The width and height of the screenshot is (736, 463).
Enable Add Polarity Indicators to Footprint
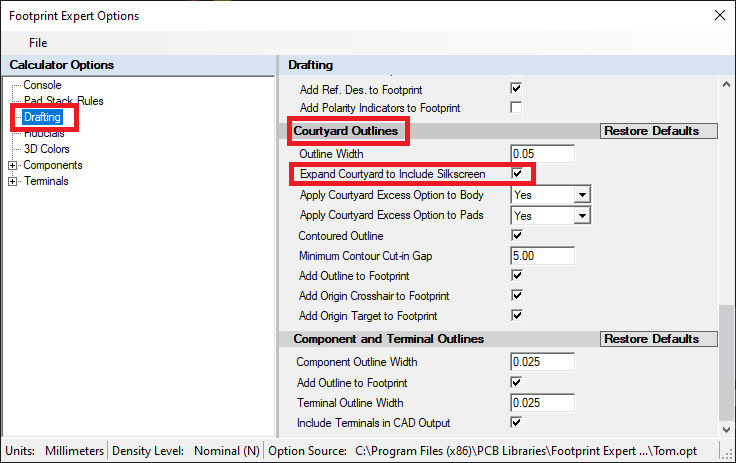tap(517, 107)
